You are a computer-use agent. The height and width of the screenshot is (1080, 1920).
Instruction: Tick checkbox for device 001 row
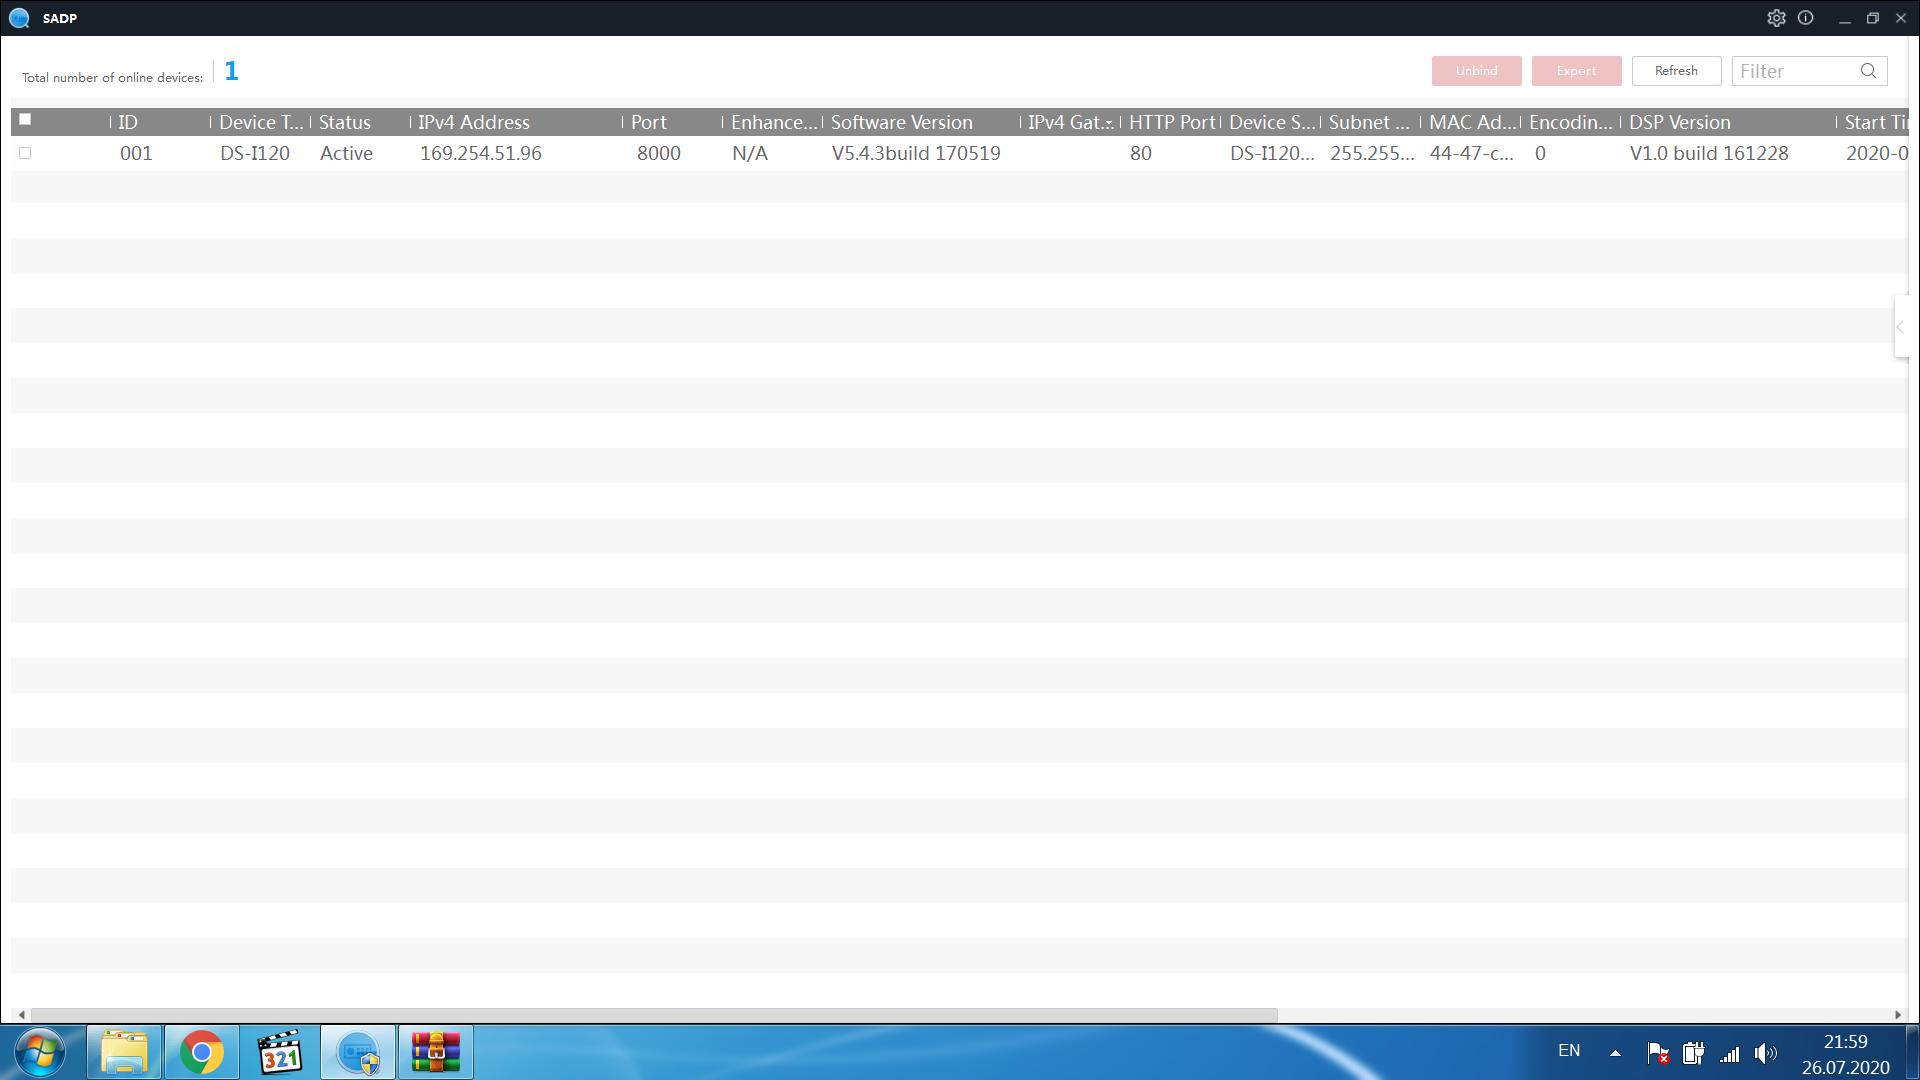25,153
